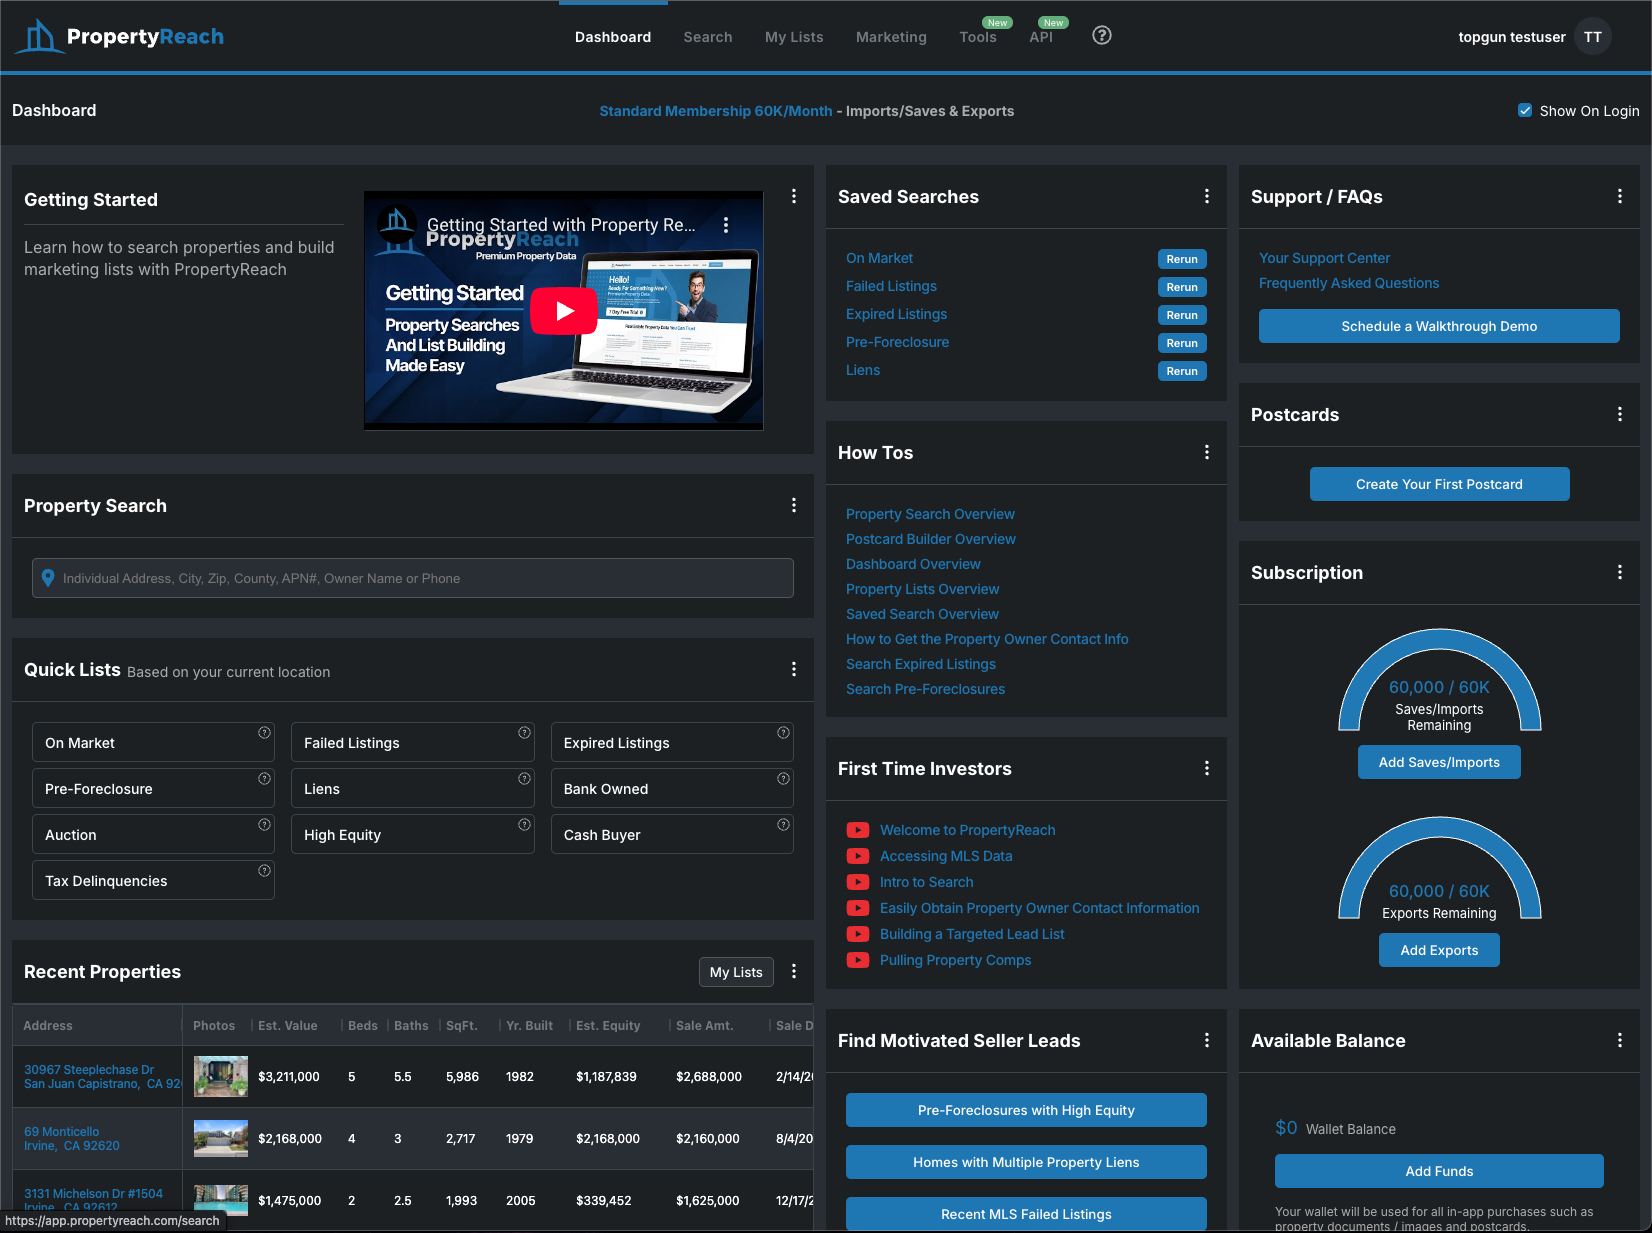The image size is (1652, 1233).
Task: Click the property search address input field
Action: pyautogui.click(x=413, y=578)
